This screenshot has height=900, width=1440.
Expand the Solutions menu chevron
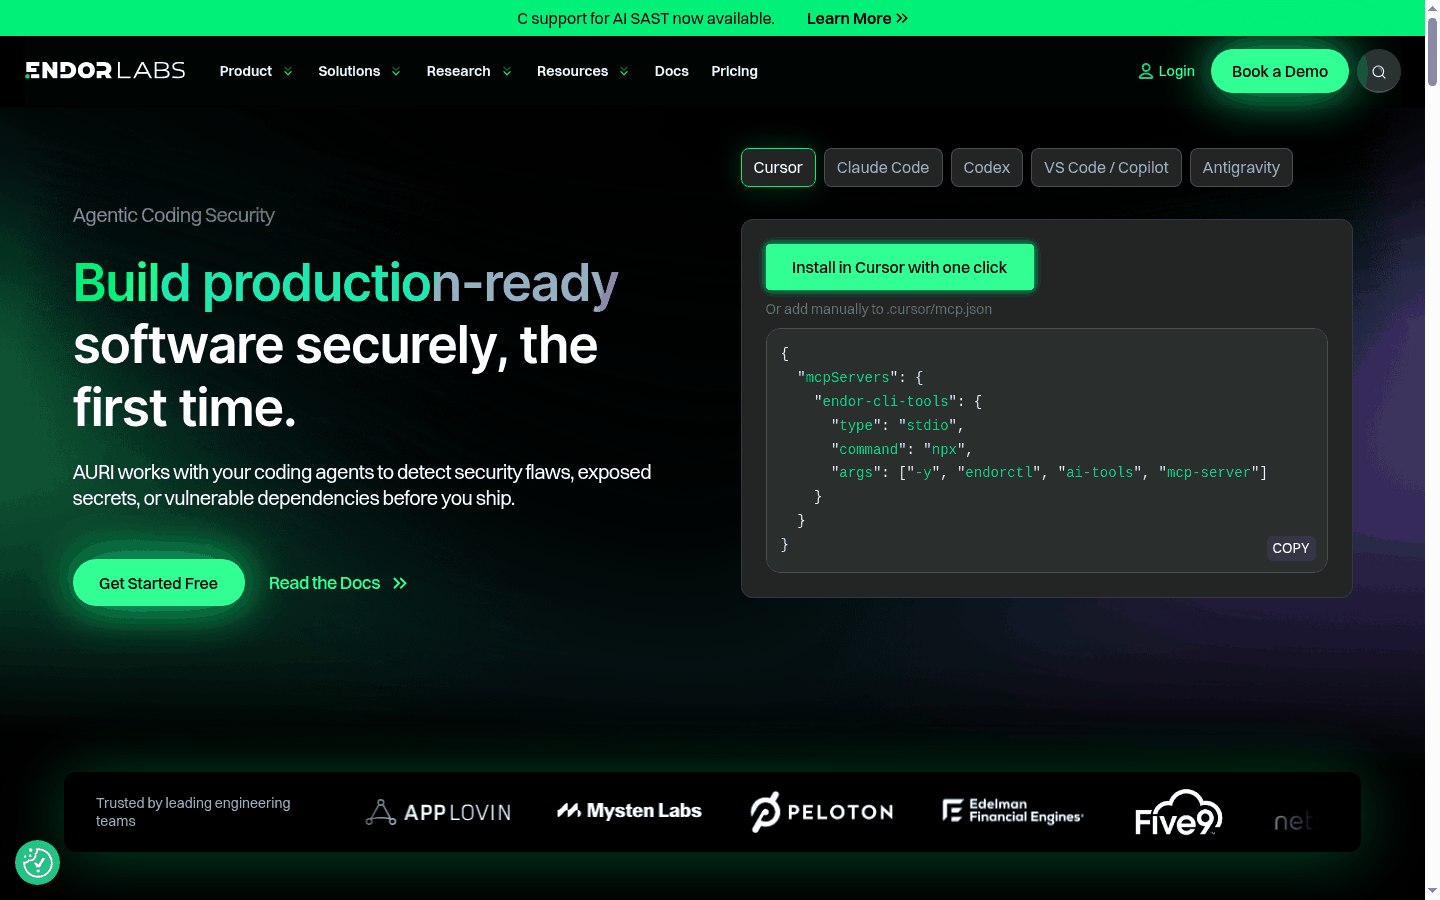tap(396, 72)
